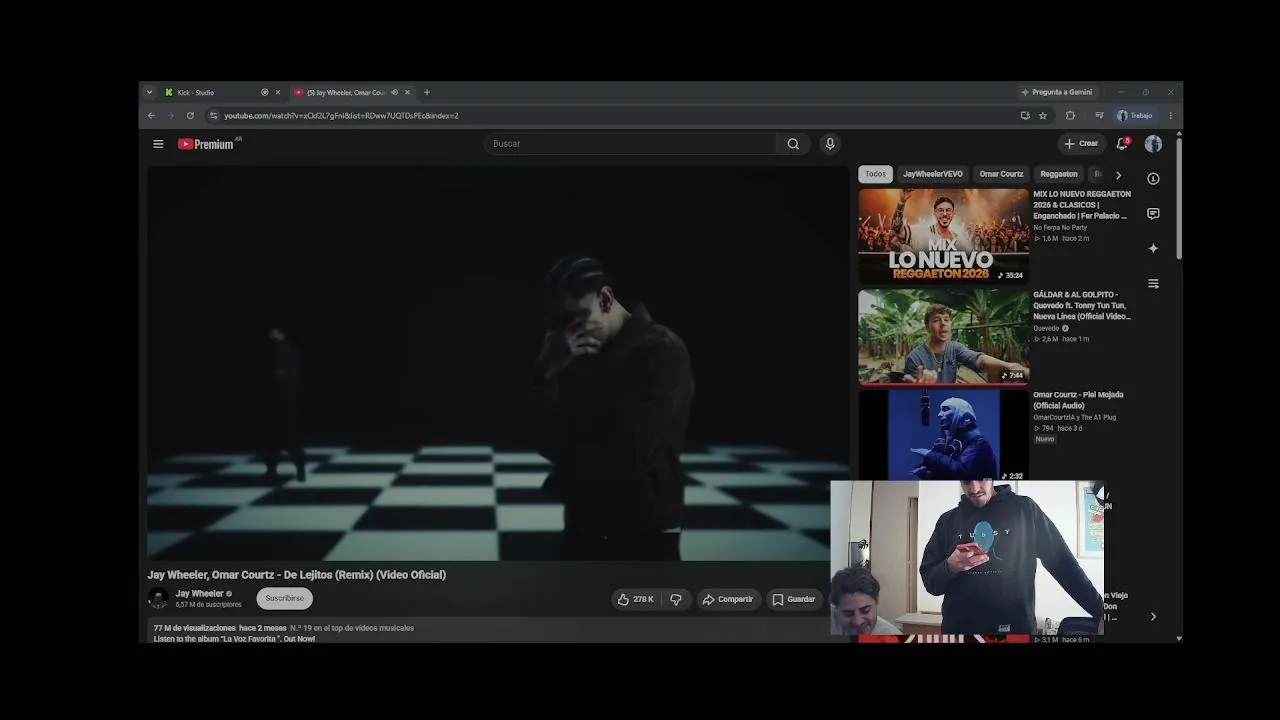Open the No Ferpa No Party channel

(x=1060, y=228)
